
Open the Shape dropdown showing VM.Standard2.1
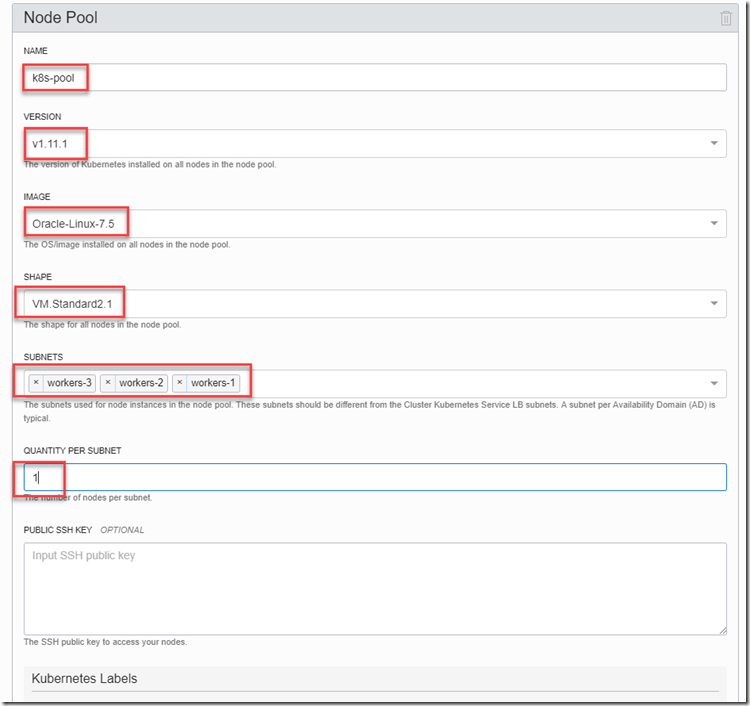(375, 304)
